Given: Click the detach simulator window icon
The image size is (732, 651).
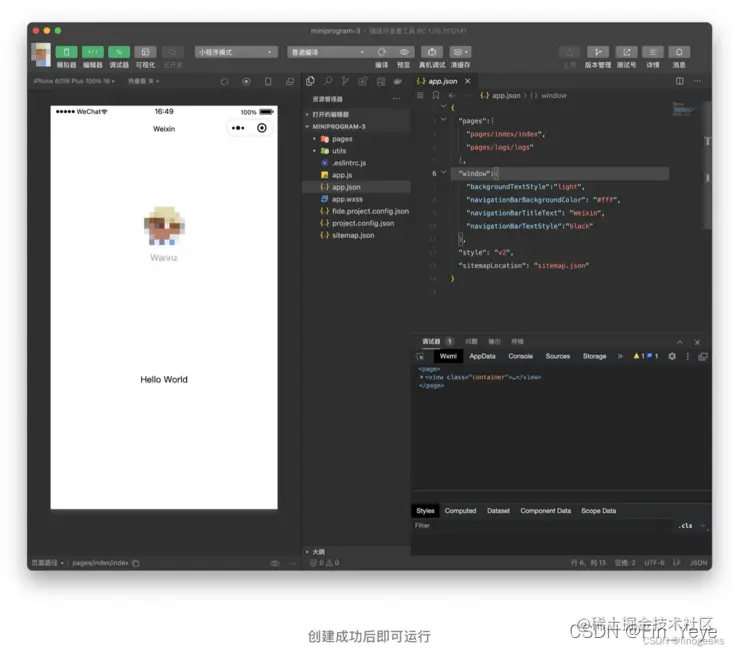Looking at the screenshot, I should (290, 82).
